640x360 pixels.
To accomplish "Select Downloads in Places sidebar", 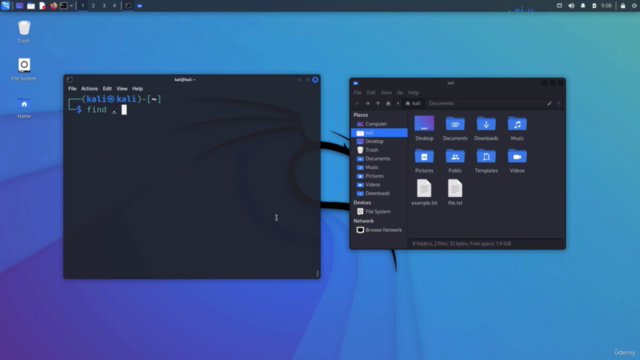I will 379,193.
